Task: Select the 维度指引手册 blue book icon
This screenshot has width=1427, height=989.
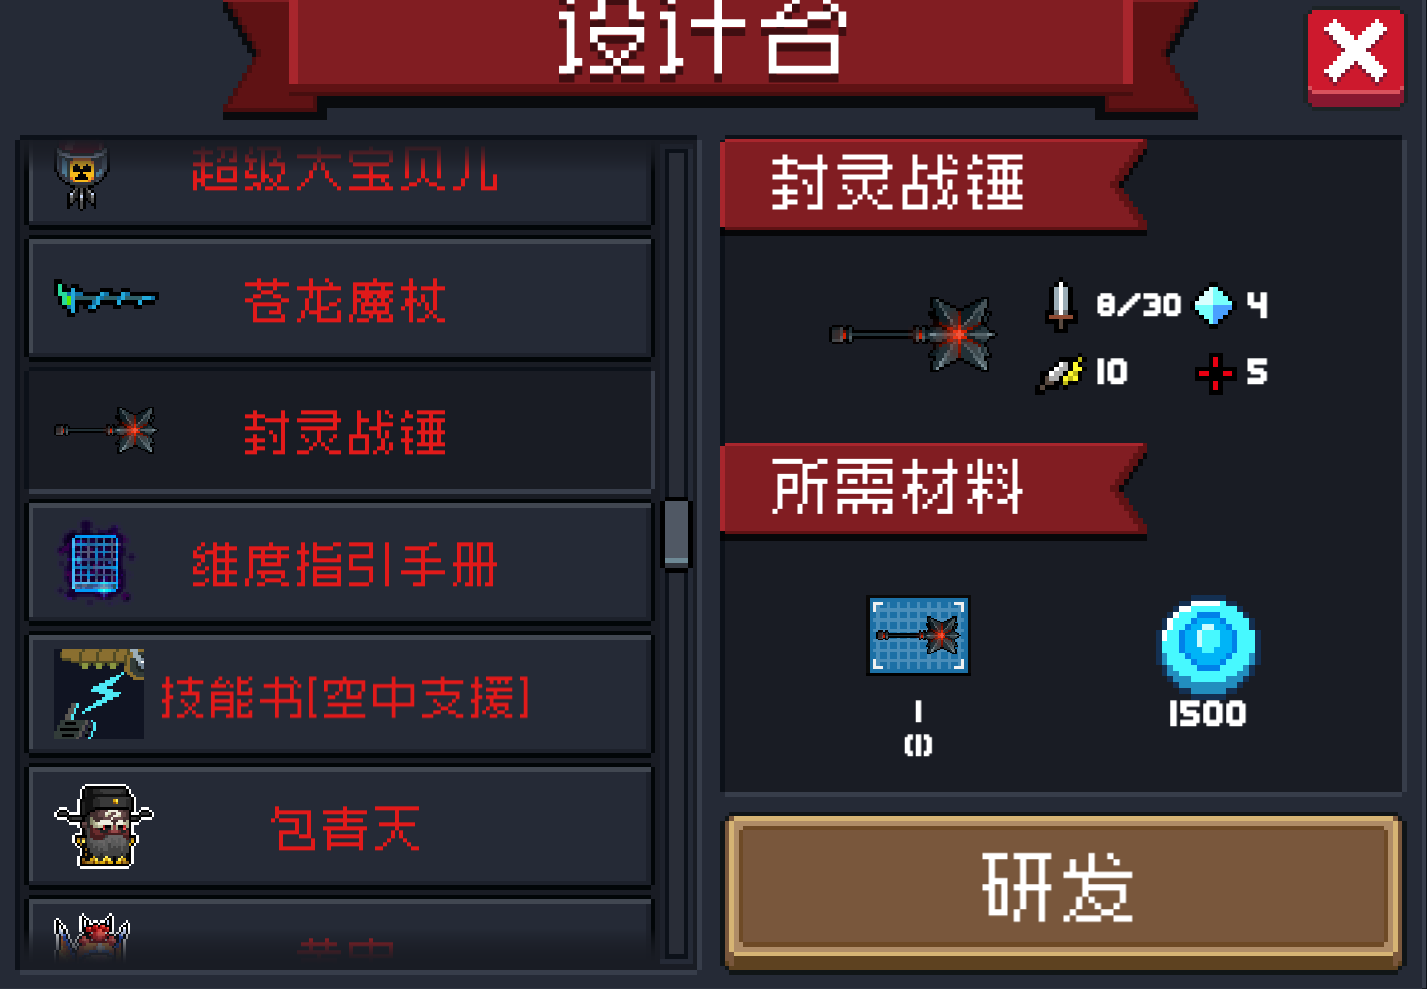Action: point(94,563)
